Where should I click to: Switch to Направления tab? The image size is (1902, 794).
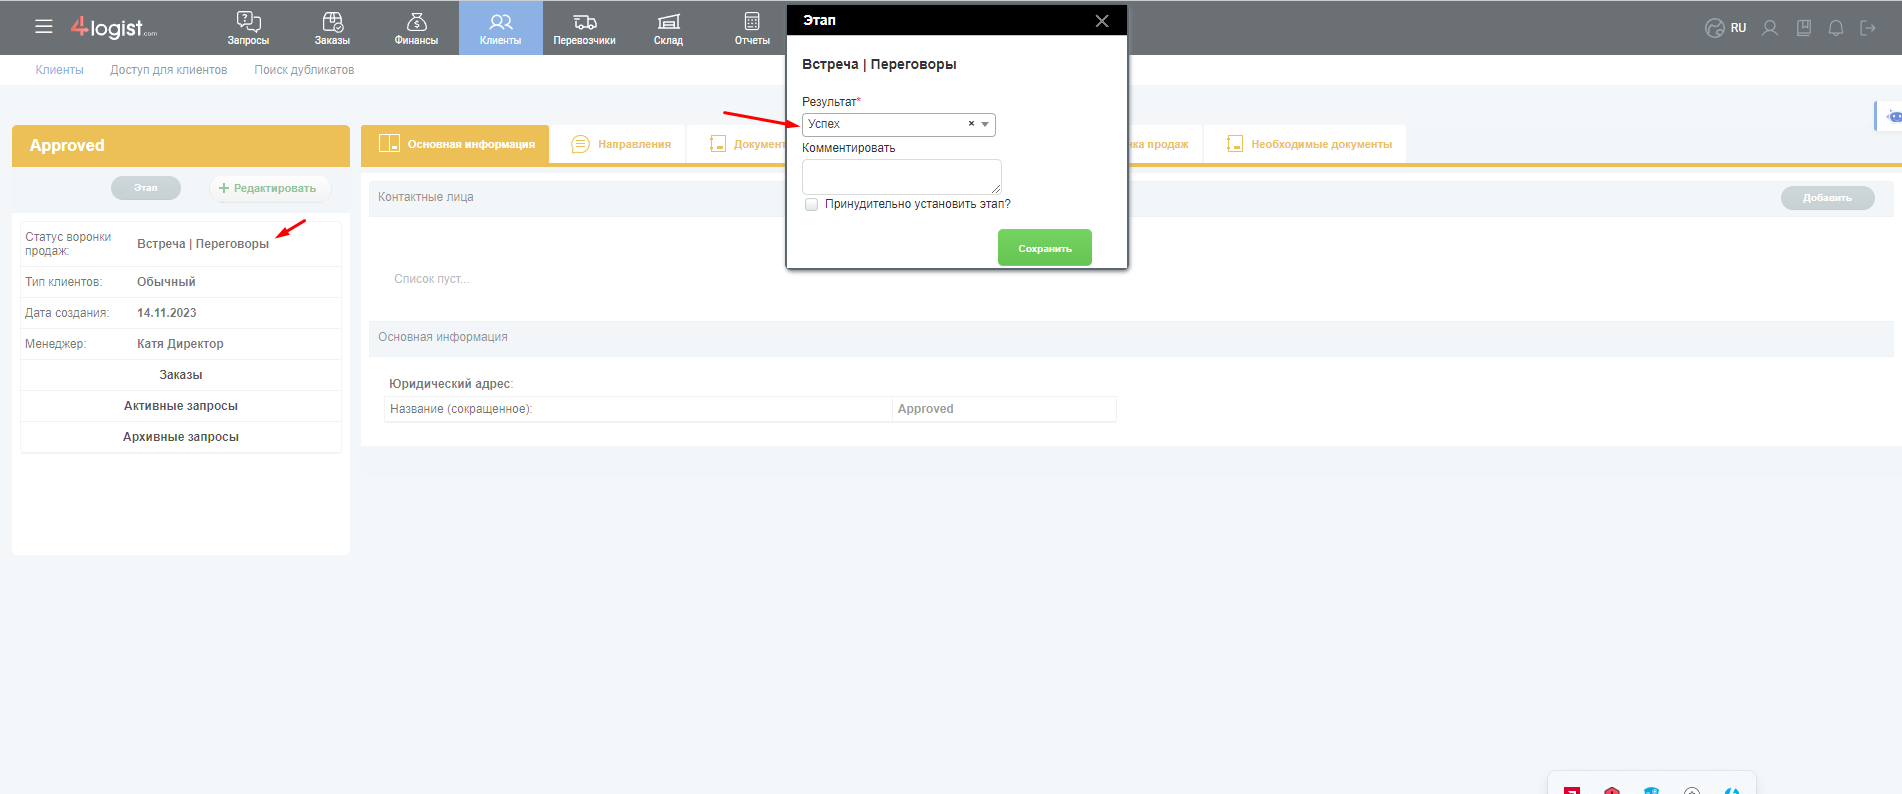pyautogui.click(x=620, y=144)
